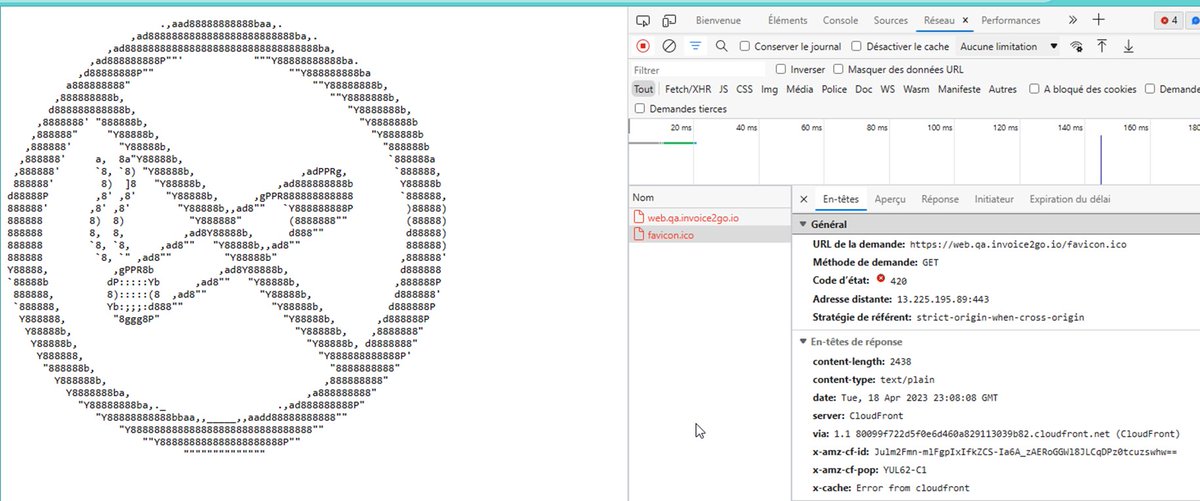This screenshot has height=501, width=1200.
Task: Switch to the Bienvenue tab
Action: tap(718, 20)
